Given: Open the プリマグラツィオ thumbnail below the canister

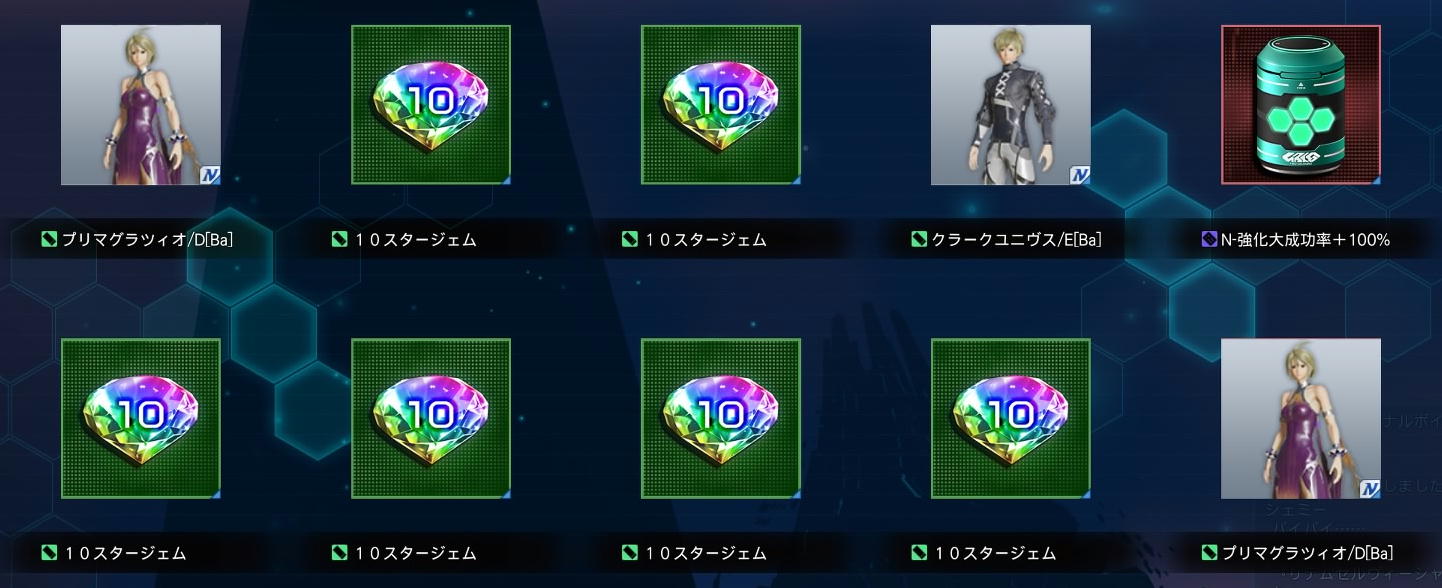Looking at the screenshot, I should pos(1301,418).
